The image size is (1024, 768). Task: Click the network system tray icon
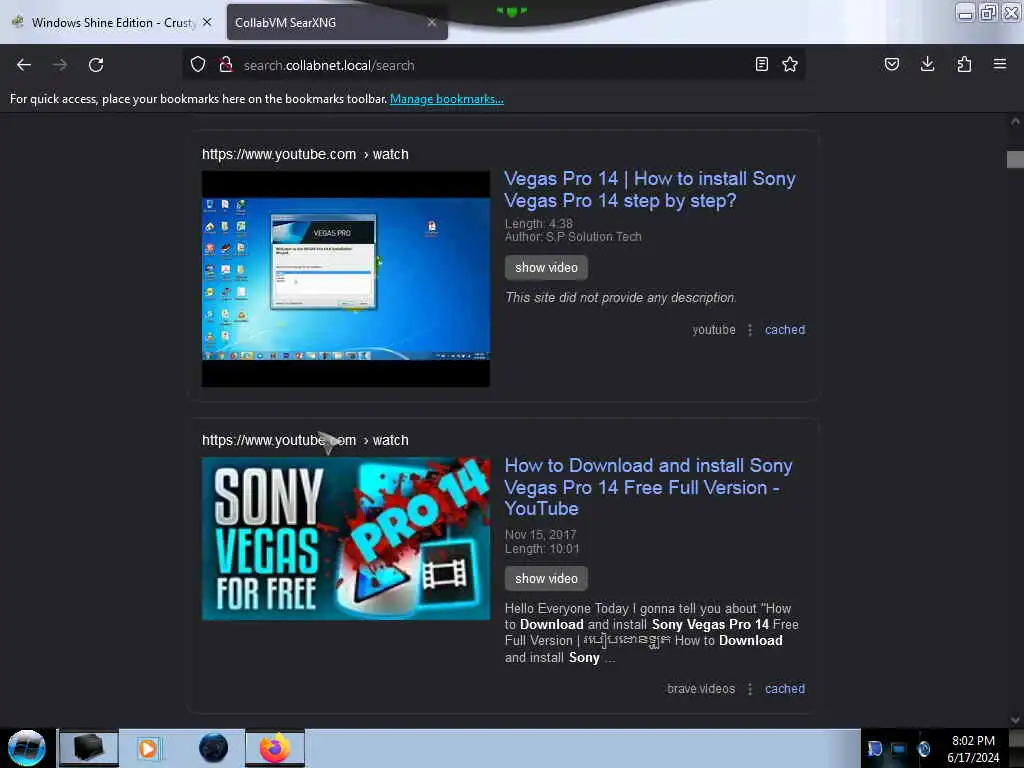899,749
